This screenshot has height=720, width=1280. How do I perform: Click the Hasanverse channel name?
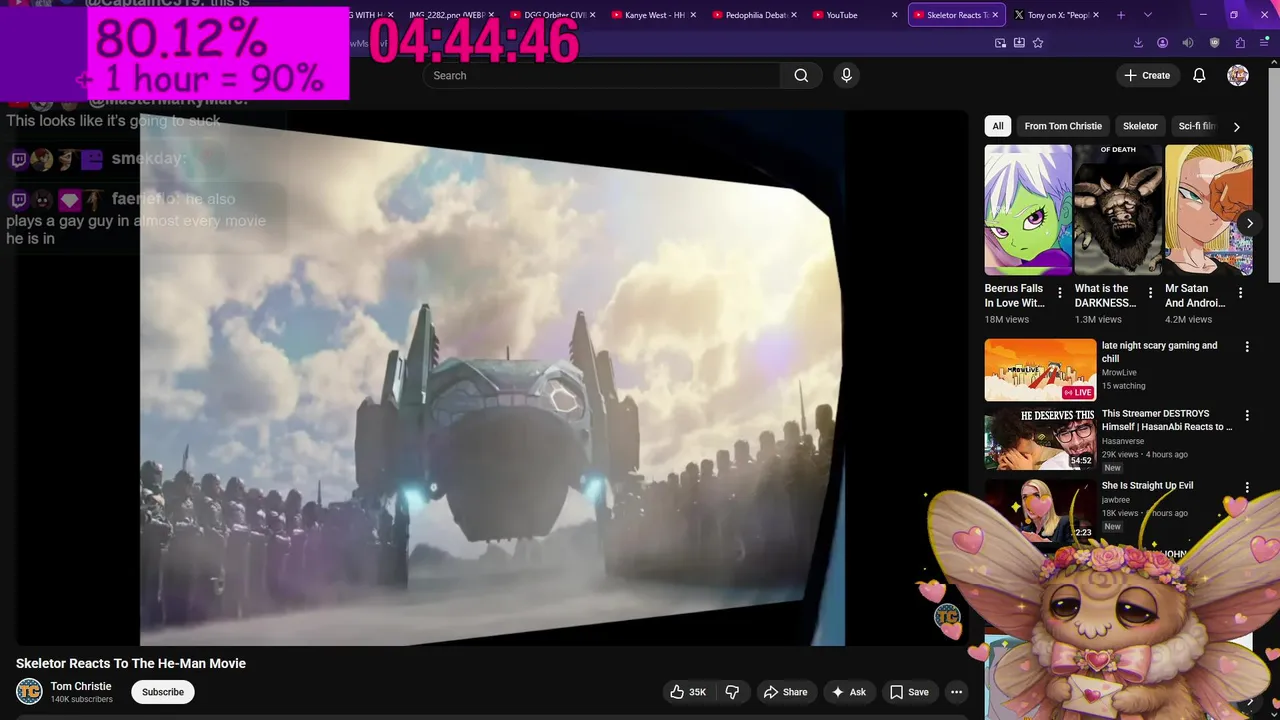point(1124,440)
